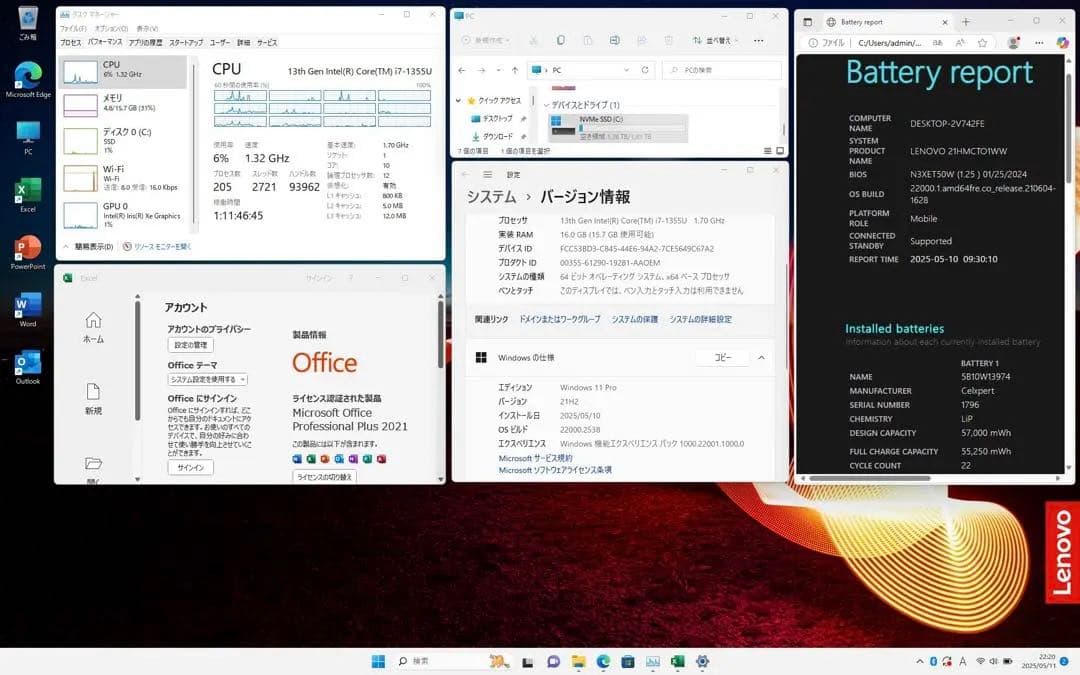The height and width of the screenshot is (675, 1080).
Task: Click the Rename icon in File Explorer toolbar
Action: (x=614, y=39)
